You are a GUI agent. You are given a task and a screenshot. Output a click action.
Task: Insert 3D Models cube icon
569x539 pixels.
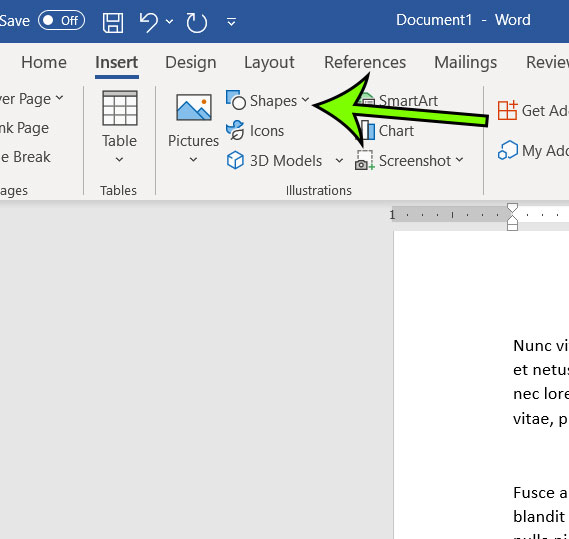(235, 160)
